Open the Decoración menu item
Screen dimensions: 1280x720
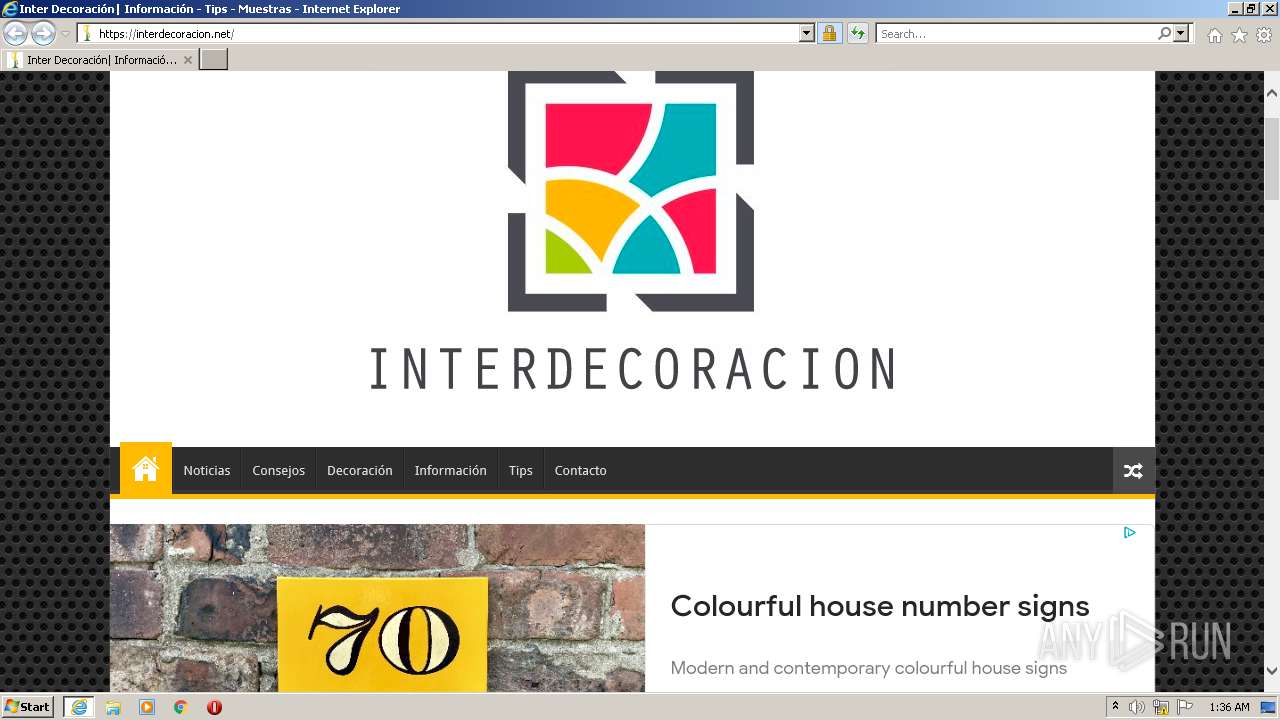click(x=360, y=470)
